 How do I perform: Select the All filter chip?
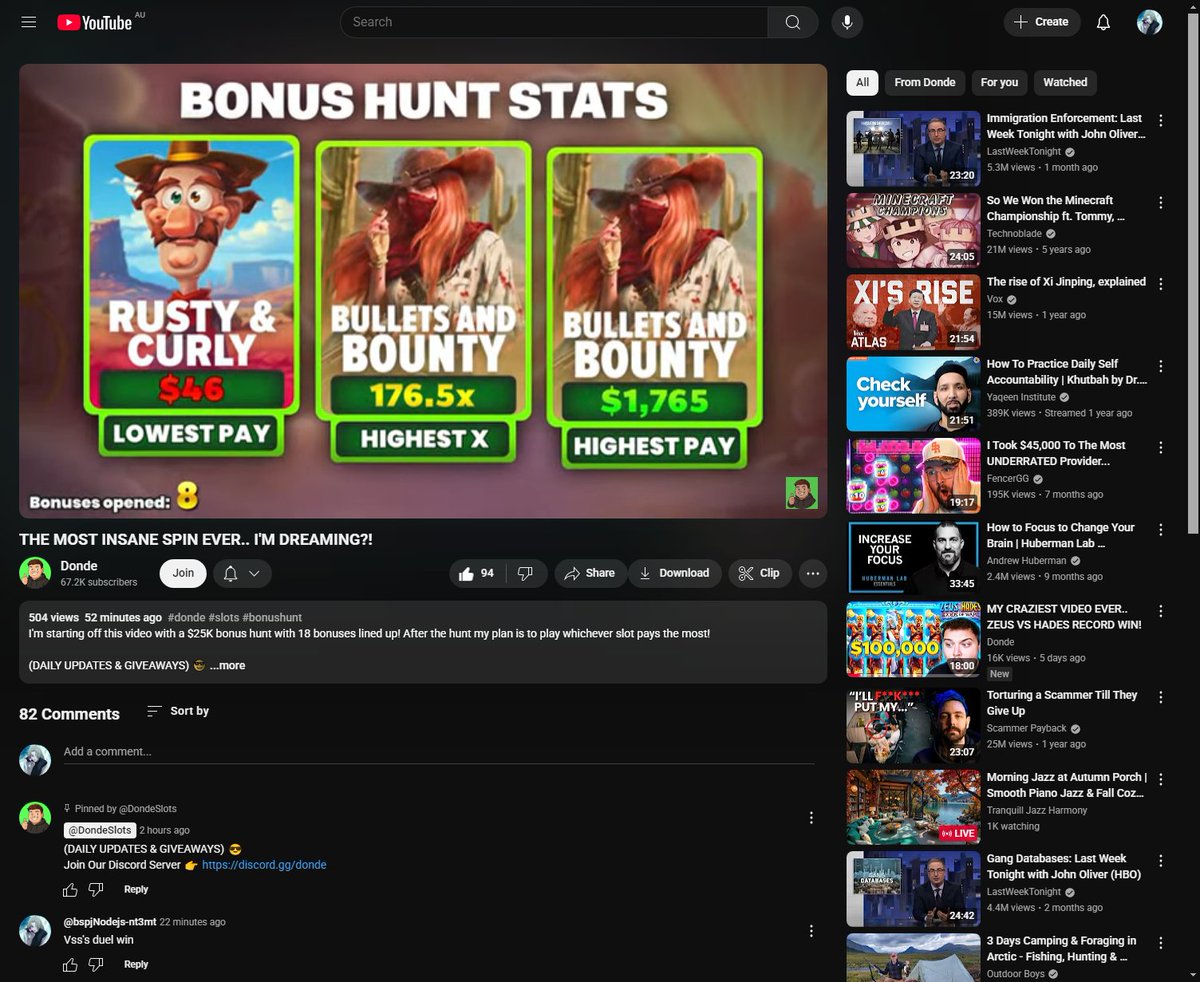(x=862, y=82)
